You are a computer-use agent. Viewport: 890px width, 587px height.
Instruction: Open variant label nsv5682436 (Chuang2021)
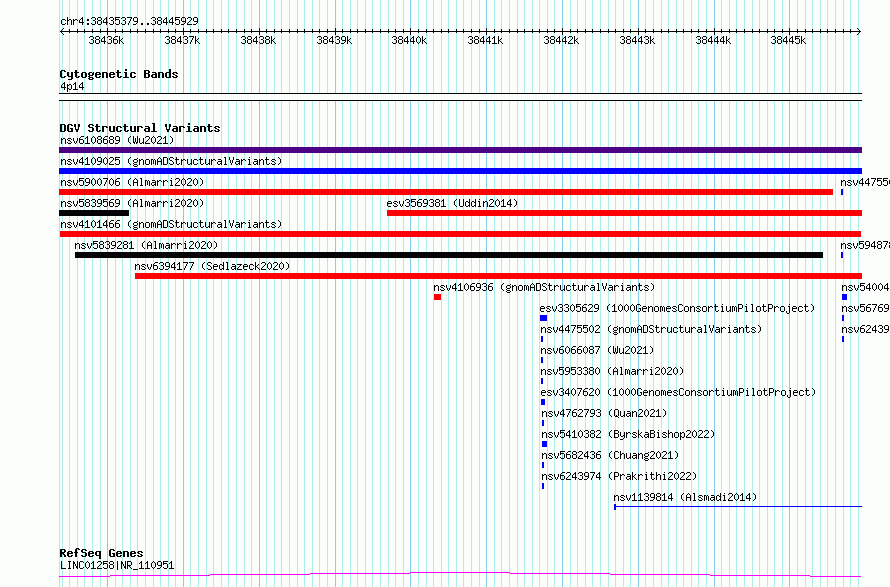coord(610,455)
